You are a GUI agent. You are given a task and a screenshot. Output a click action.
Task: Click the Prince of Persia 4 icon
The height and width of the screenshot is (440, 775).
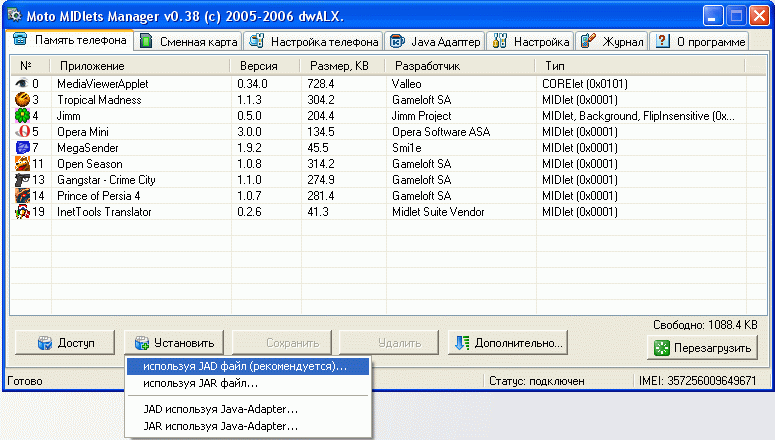22,195
